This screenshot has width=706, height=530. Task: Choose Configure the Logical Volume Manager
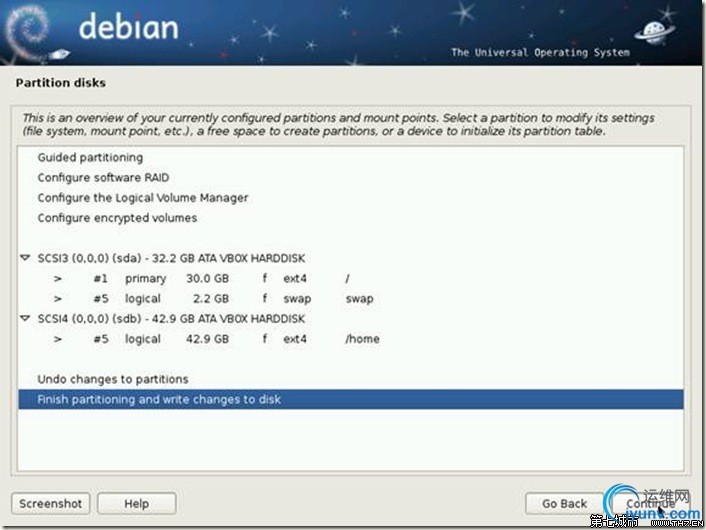pyautogui.click(x=351, y=198)
